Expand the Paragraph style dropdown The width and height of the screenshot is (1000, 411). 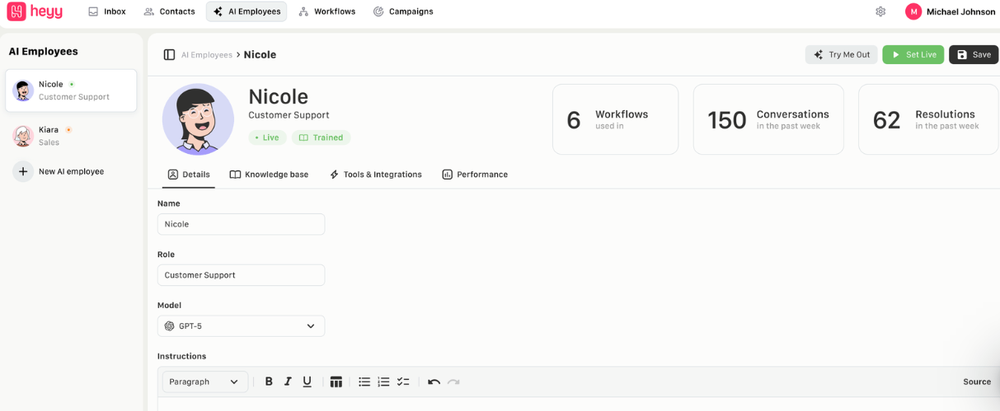coord(205,382)
